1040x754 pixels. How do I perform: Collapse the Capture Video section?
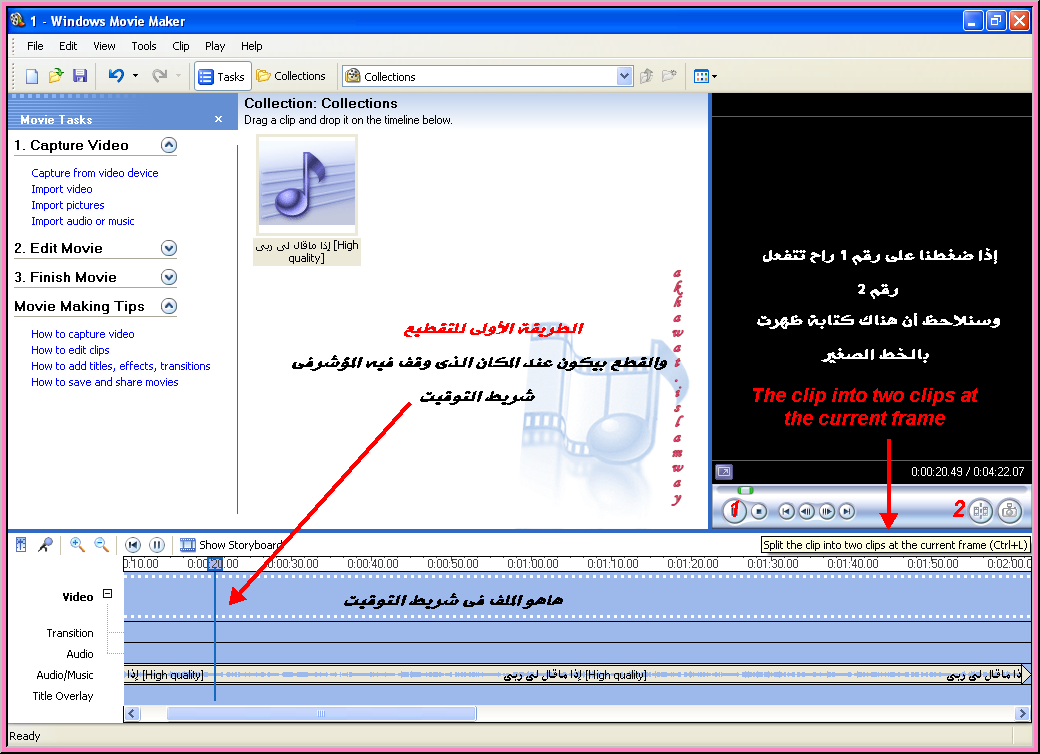(x=169, y=145)
